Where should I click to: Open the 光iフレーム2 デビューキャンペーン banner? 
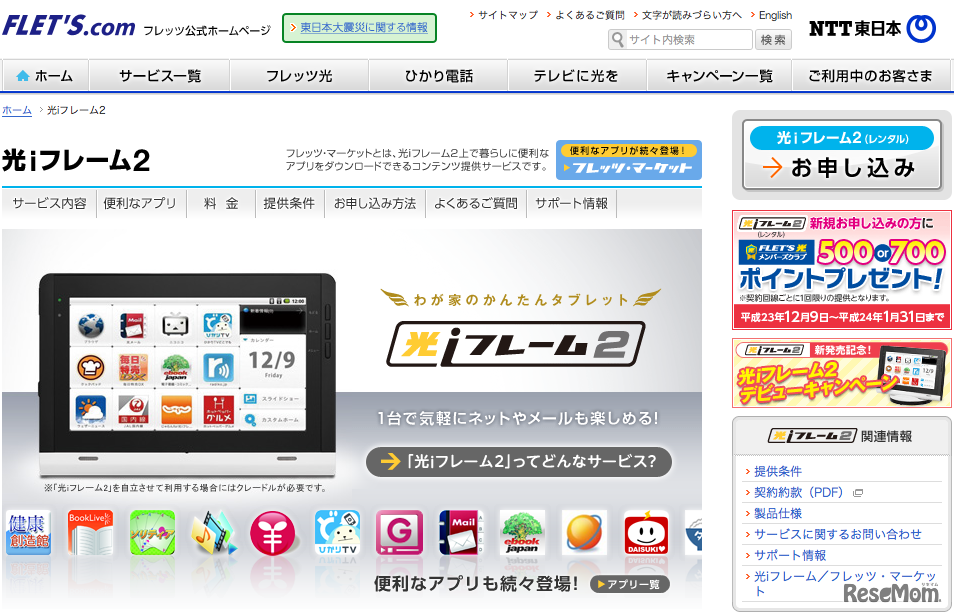tap(841, 373)
